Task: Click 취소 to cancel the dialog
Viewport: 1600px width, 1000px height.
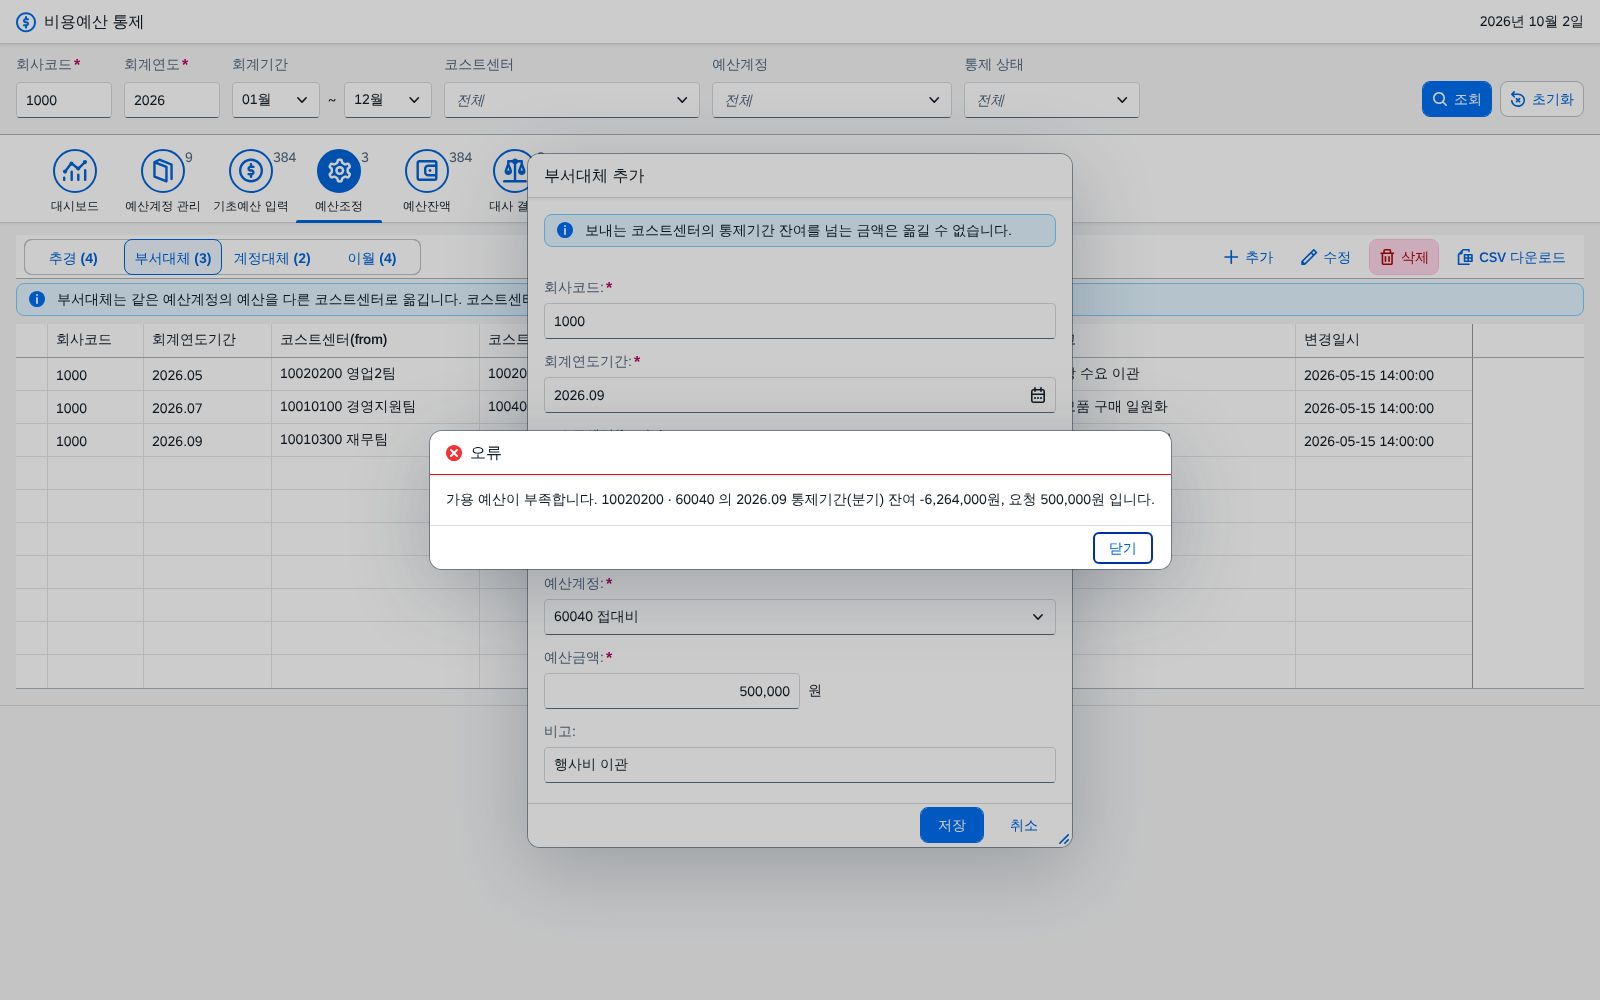Action: [1023, 825]
